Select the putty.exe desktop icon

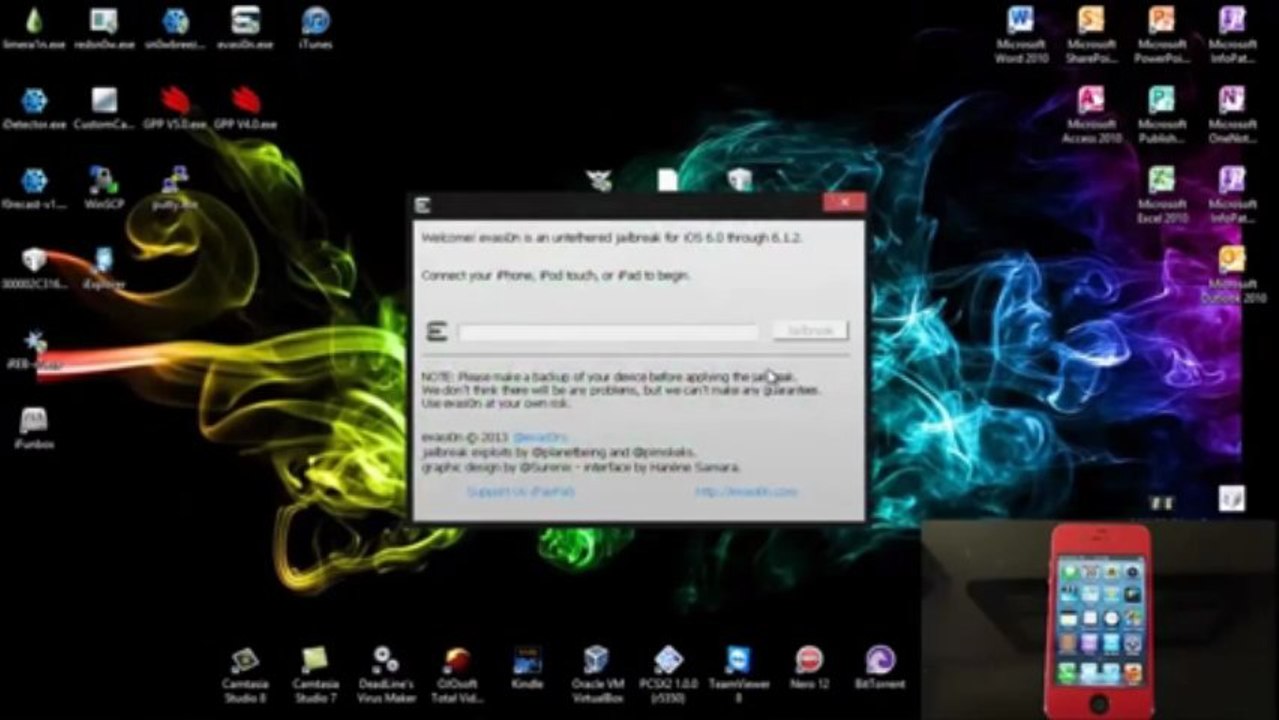pyautogui.click(x=175, y=188)
